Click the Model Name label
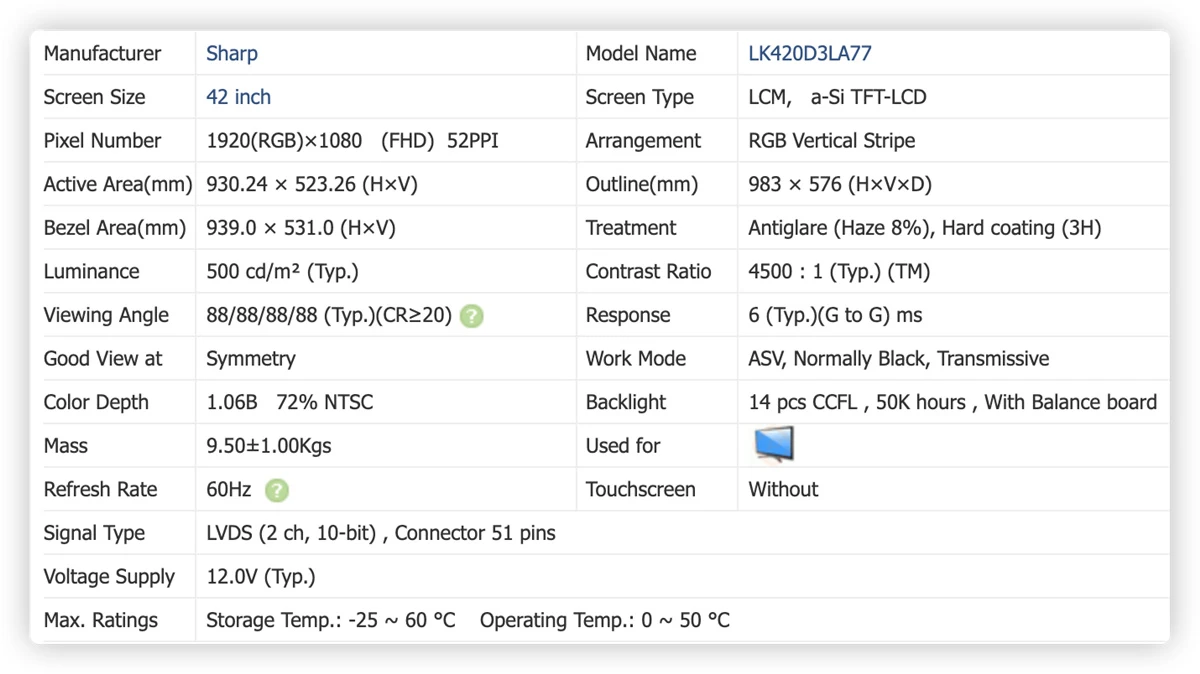1200x674 pixels. pyautogui.click(x=641, y=54)
